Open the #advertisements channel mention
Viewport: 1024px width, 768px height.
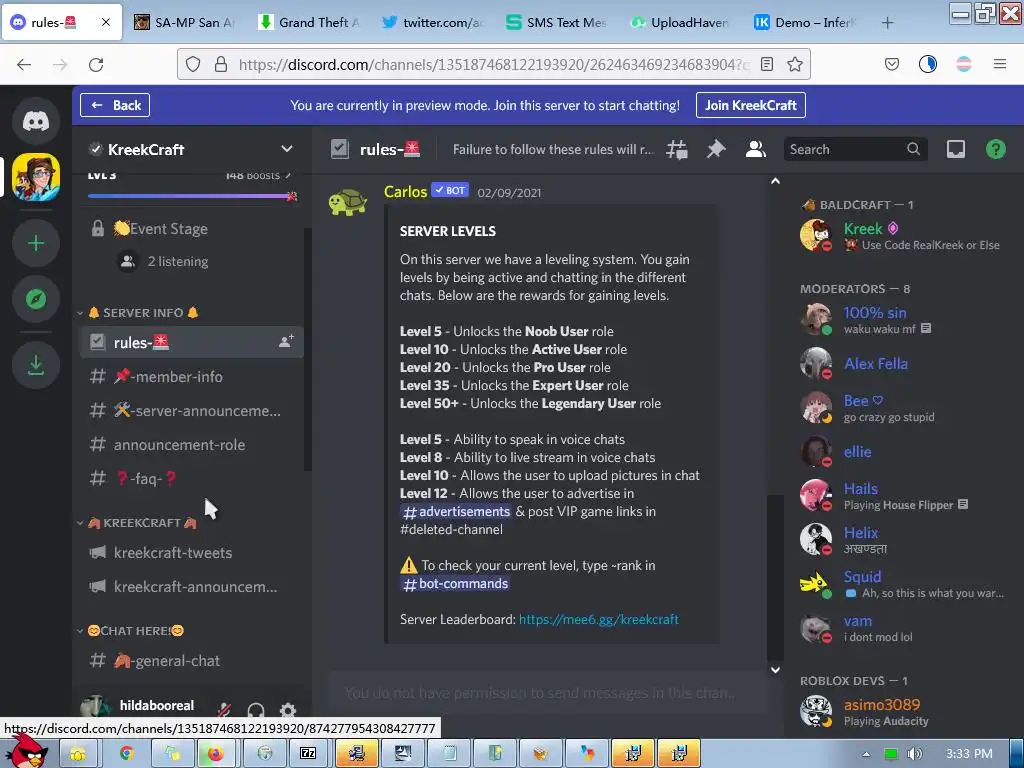456,511
